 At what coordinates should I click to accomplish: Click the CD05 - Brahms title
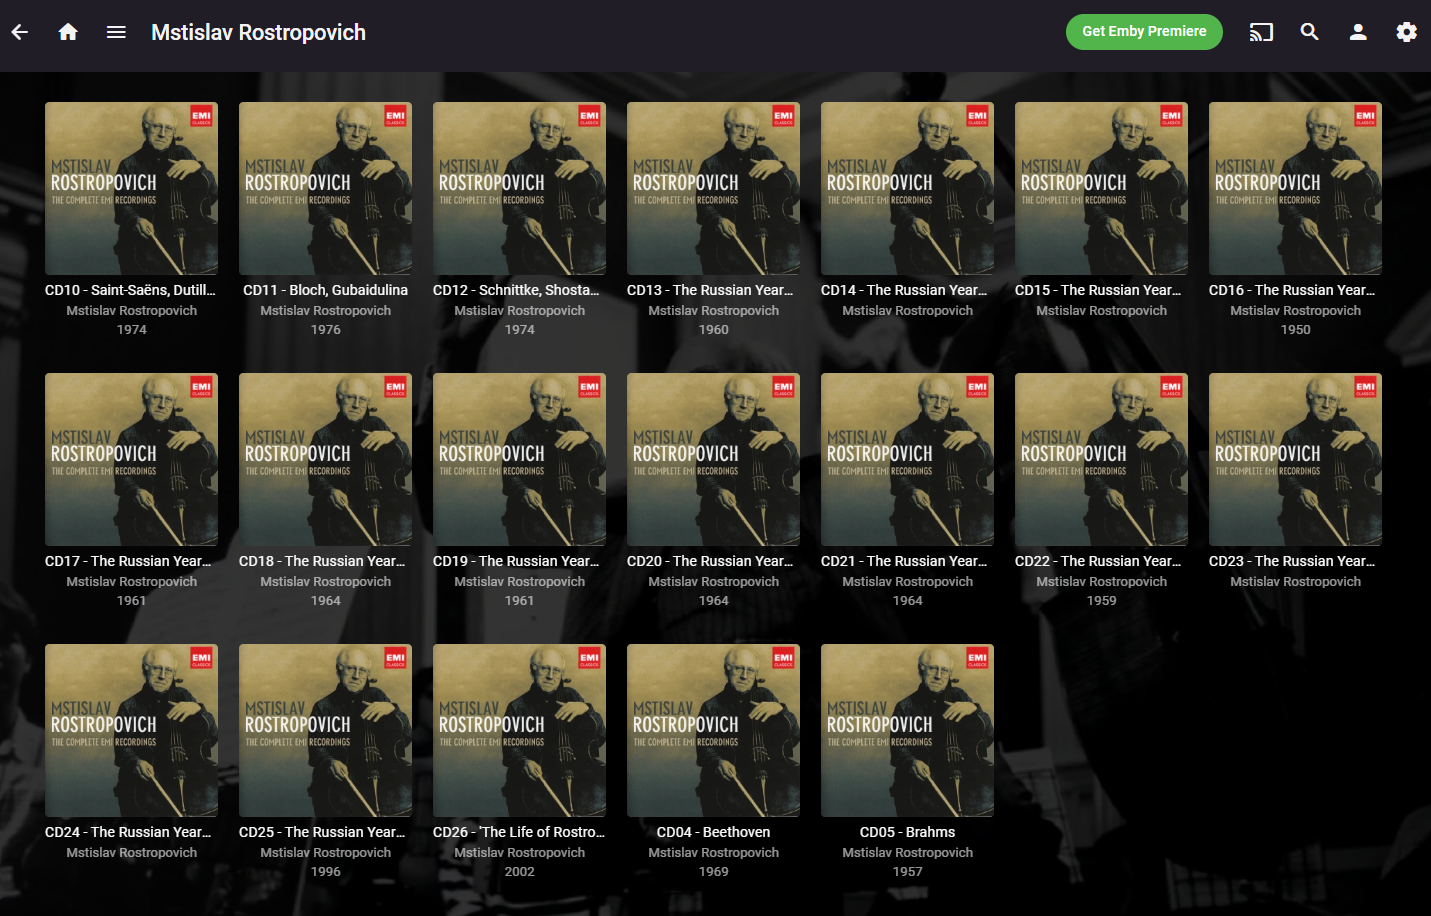pyautogui.click(x=907, y=832)
